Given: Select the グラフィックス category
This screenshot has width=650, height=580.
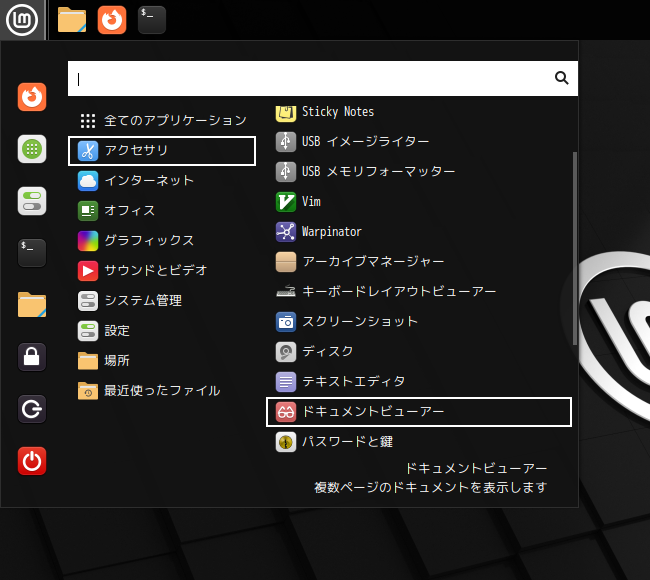Looking at the screenshot, I should click(x=162, y=240).
